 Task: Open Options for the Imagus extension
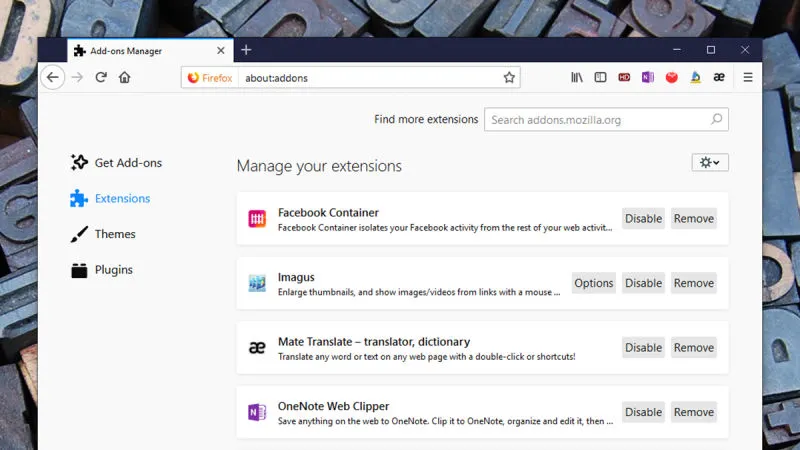click(593, 283)
